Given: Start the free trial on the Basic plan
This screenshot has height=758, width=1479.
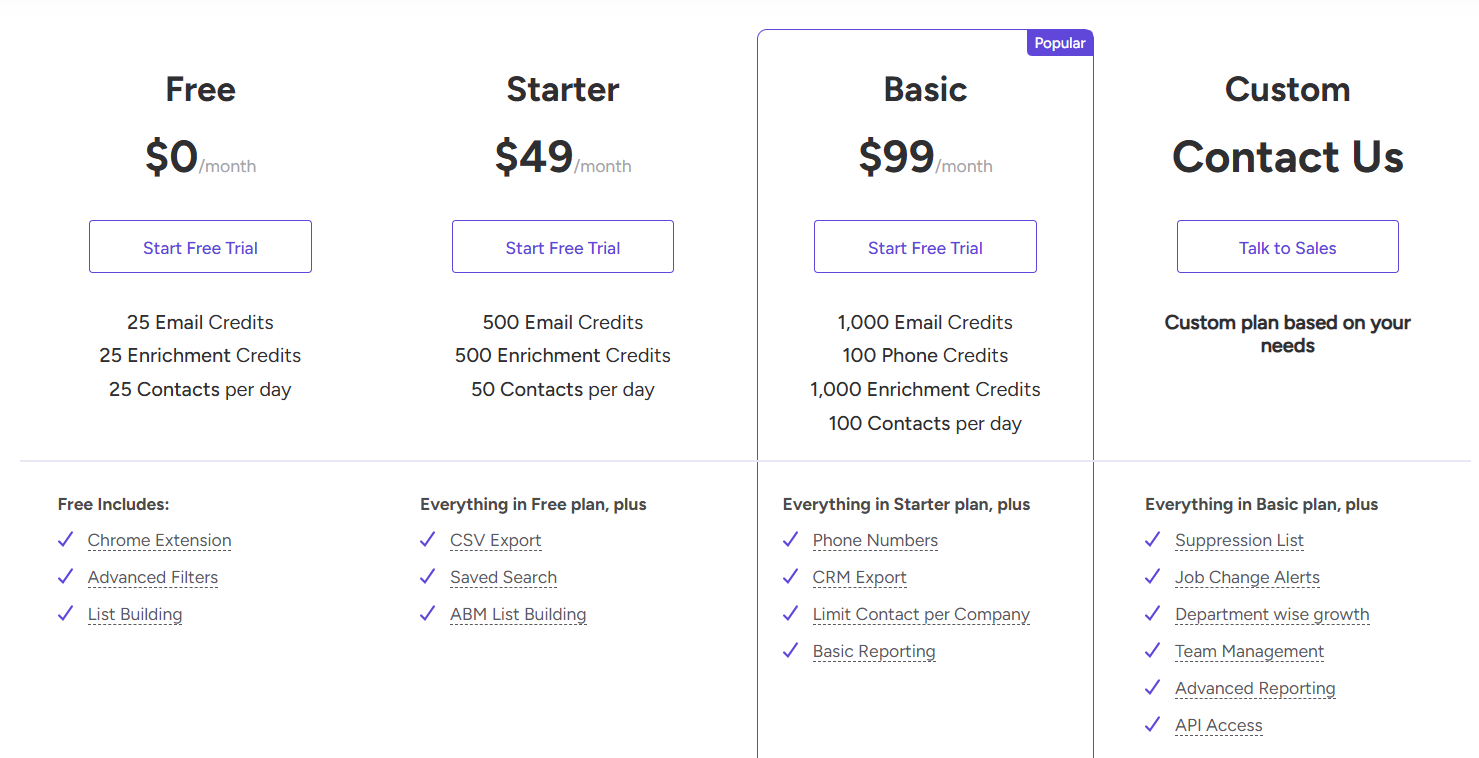Looking at the screenshot, I should [x=925, y=246].
